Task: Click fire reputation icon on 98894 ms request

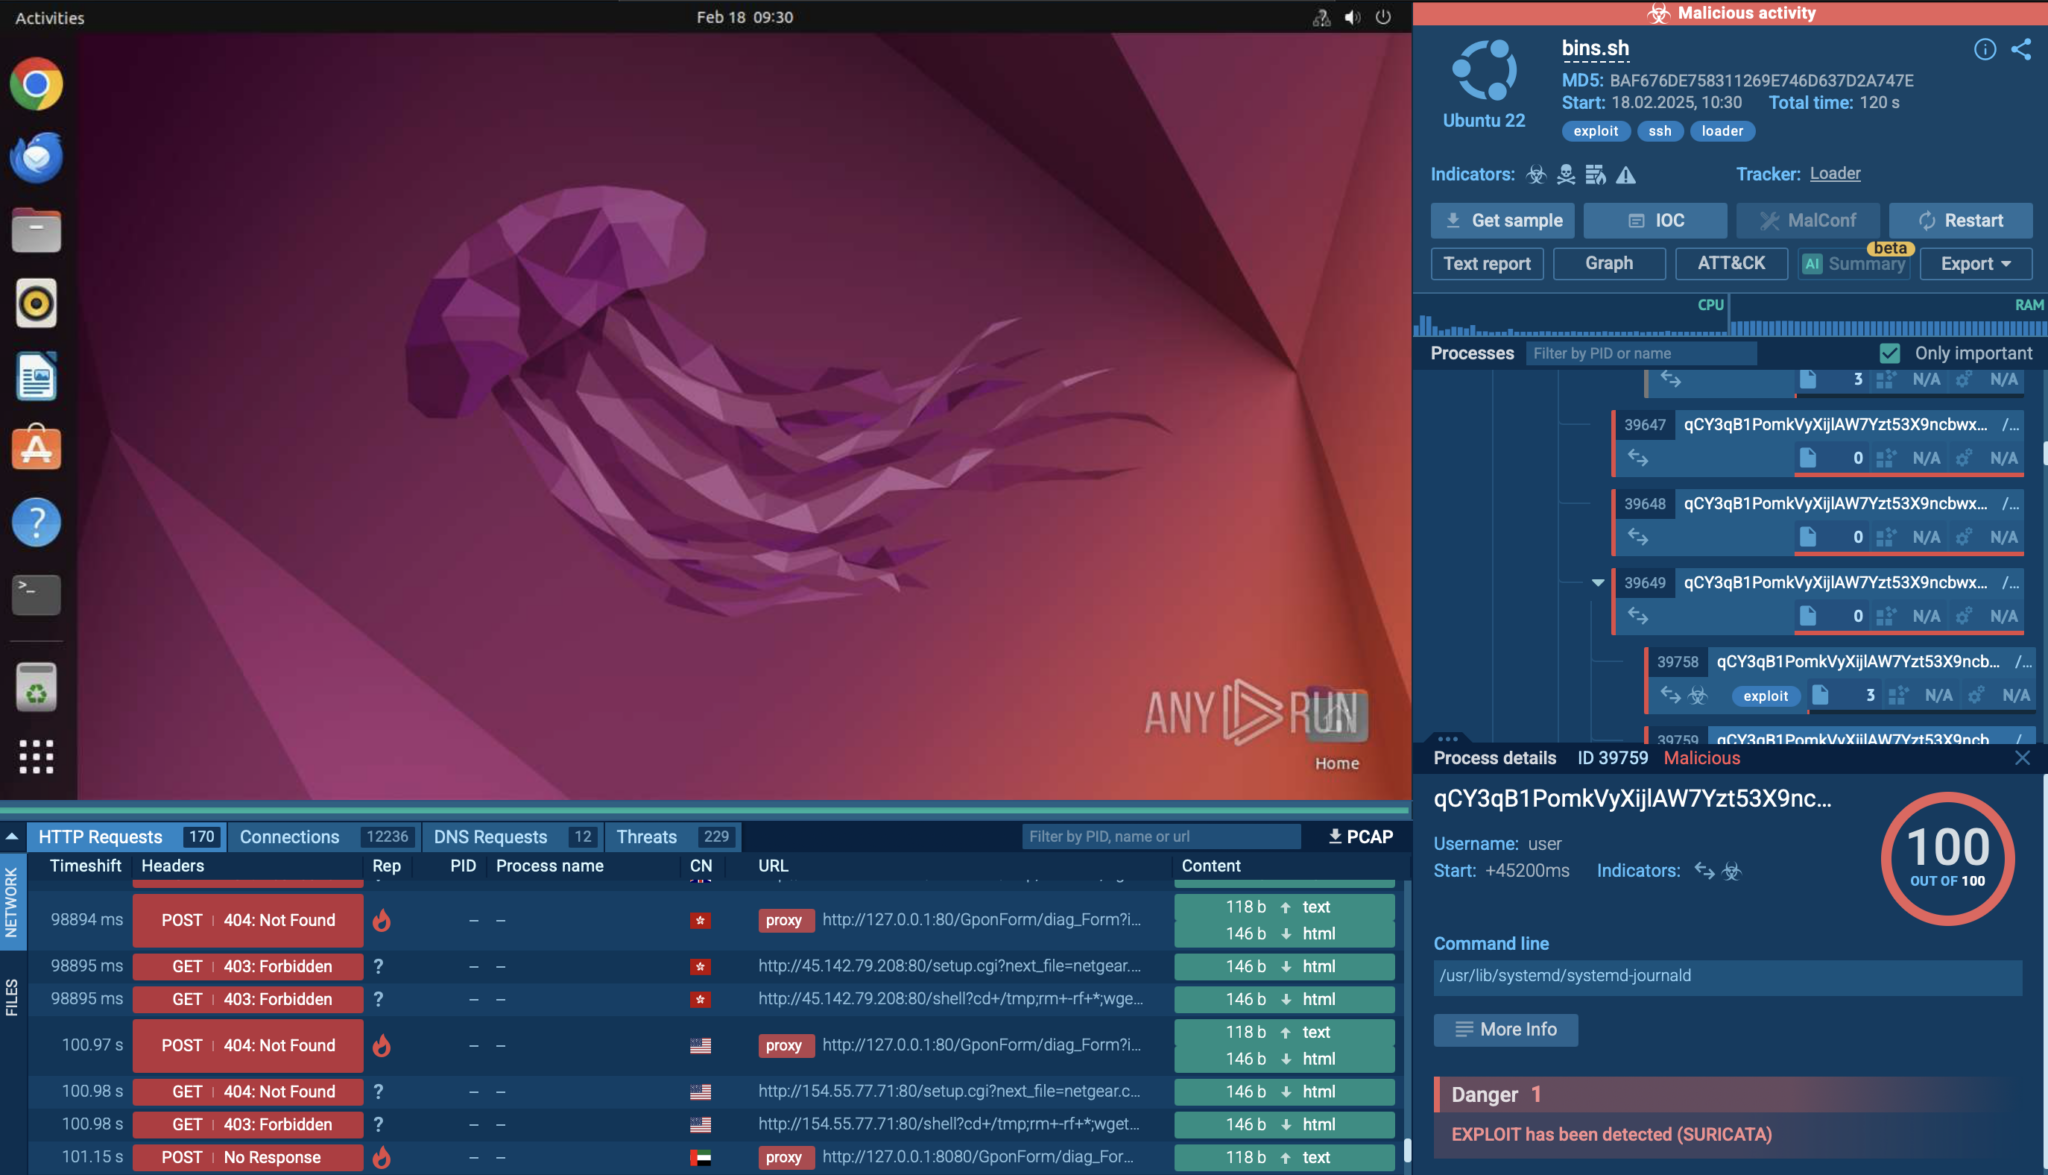Action: [x=382, y=920]
